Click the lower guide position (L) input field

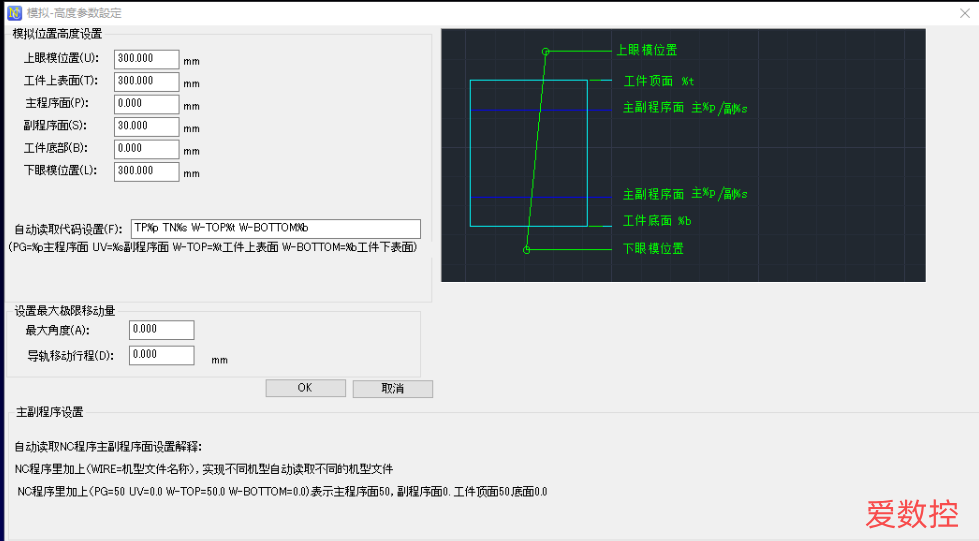click(x=147, y=171)
